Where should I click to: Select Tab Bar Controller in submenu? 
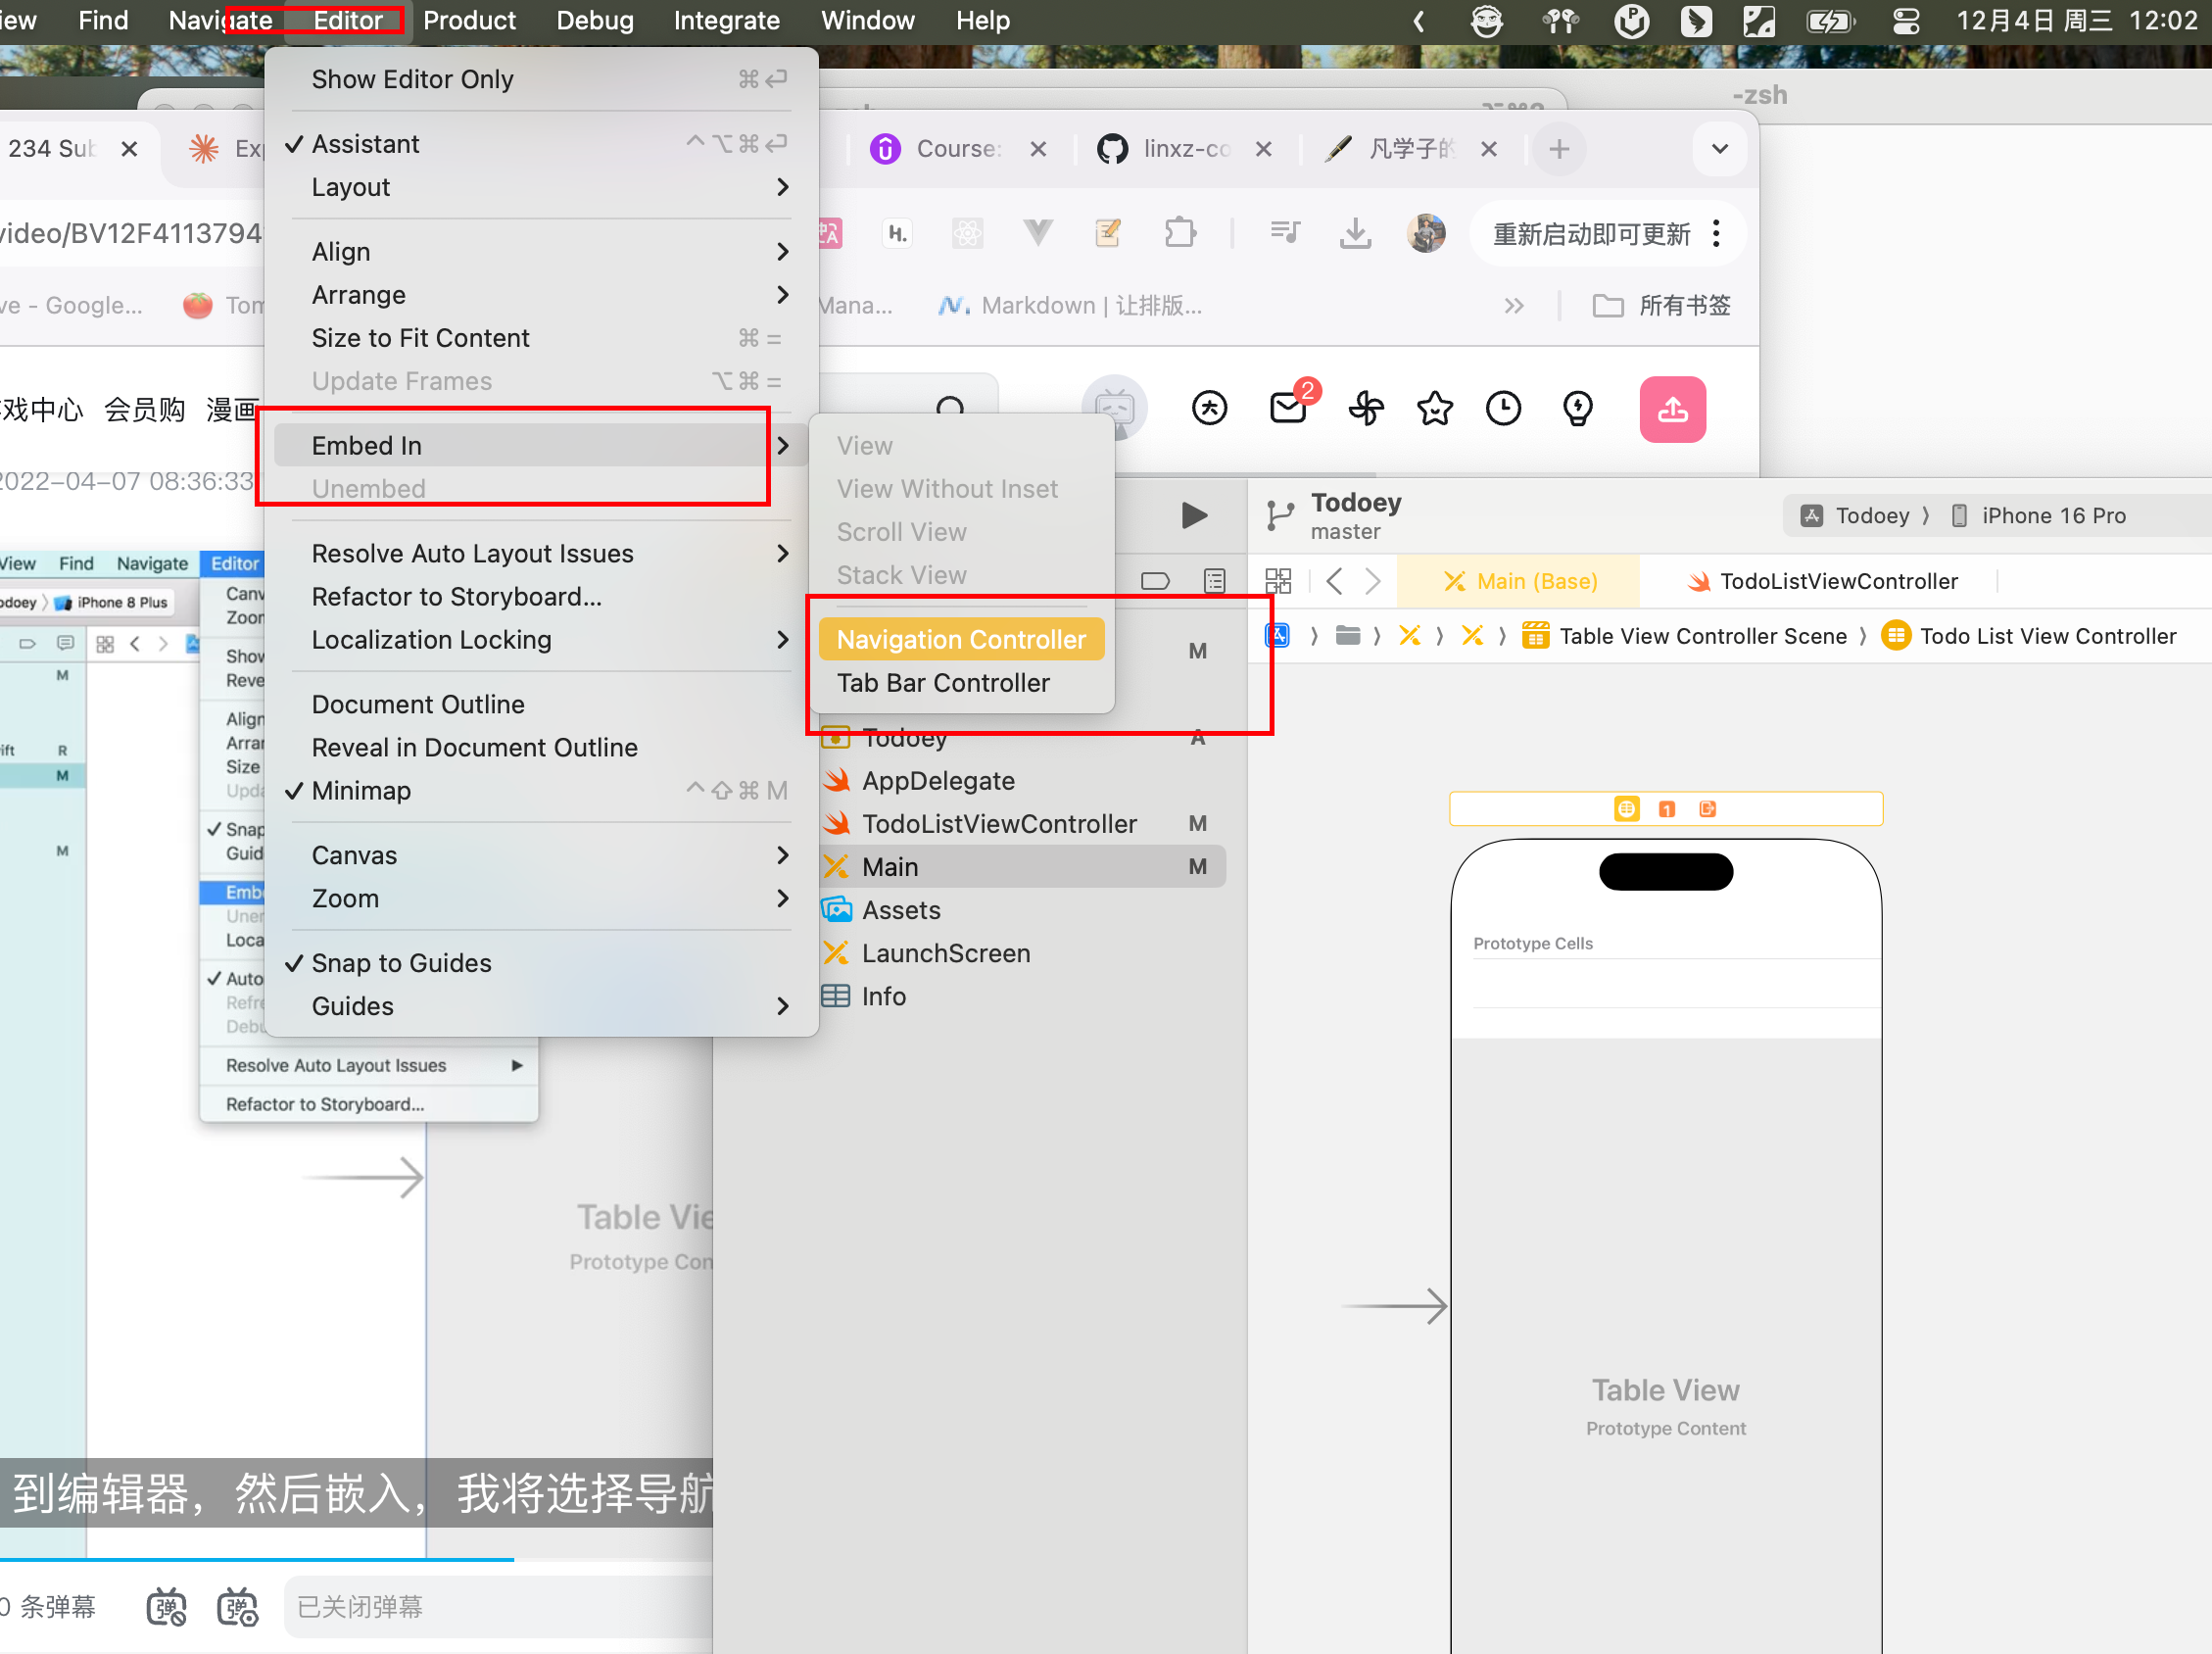tap(961, 684)
